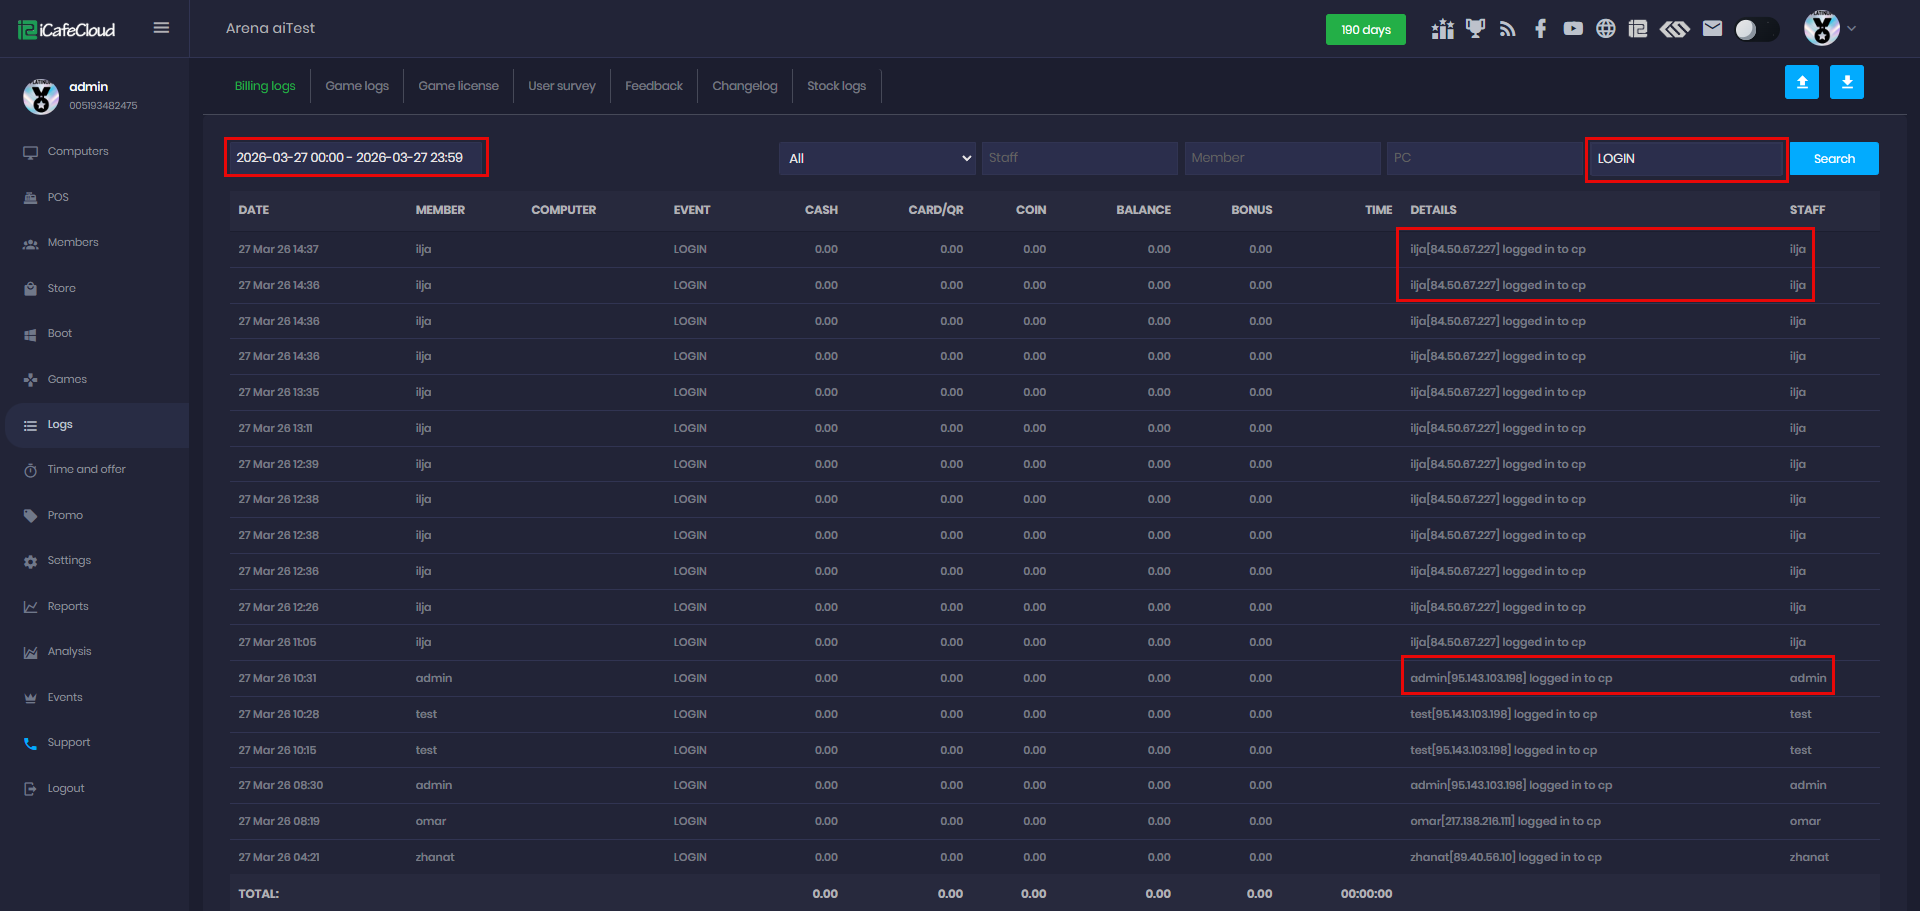Switch to the Changelog tab
Image resolution: width=1920 pixels, height=911 pixels.
[x=745, y=86]
